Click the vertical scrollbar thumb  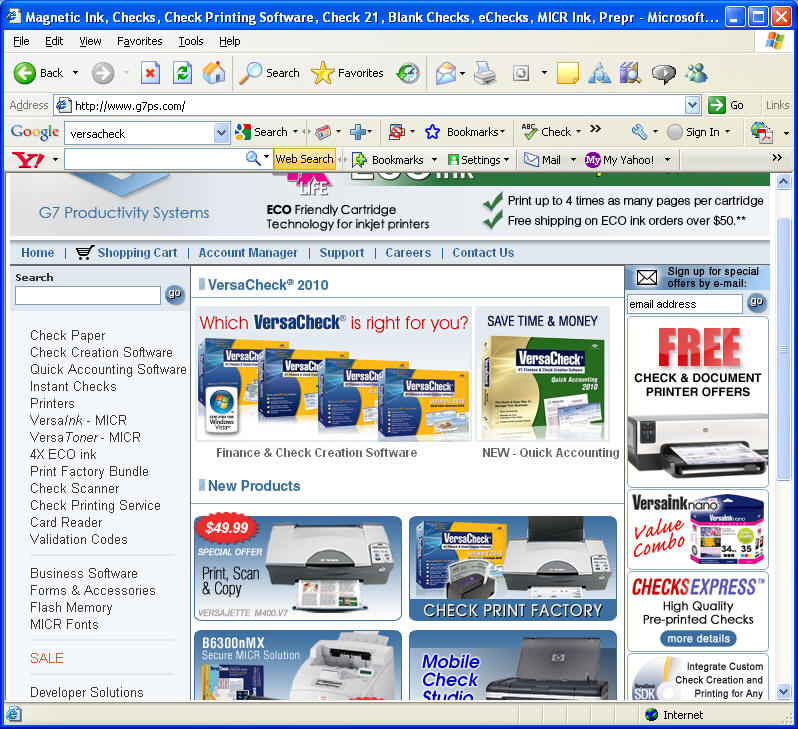(783, 349)
